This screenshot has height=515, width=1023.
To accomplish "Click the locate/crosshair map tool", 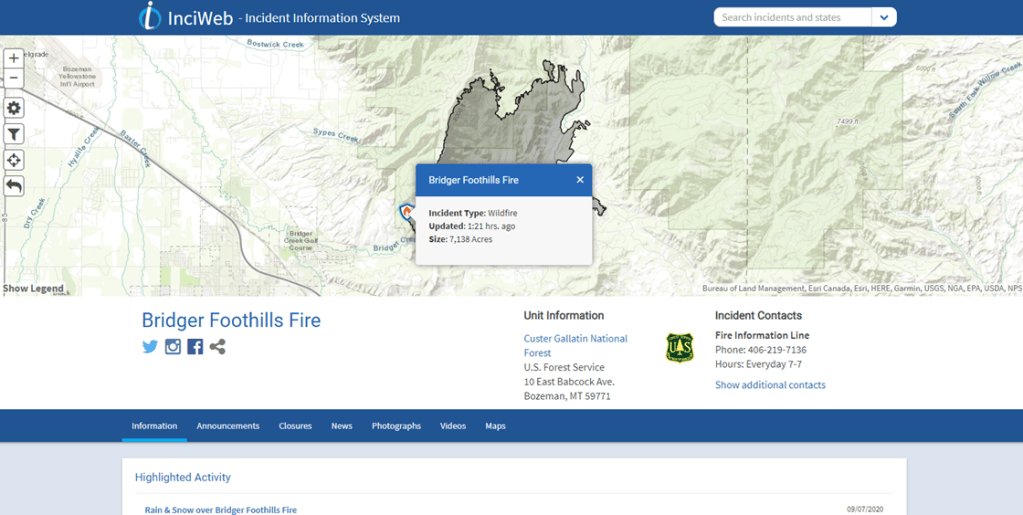I will [x=14, y=160].
